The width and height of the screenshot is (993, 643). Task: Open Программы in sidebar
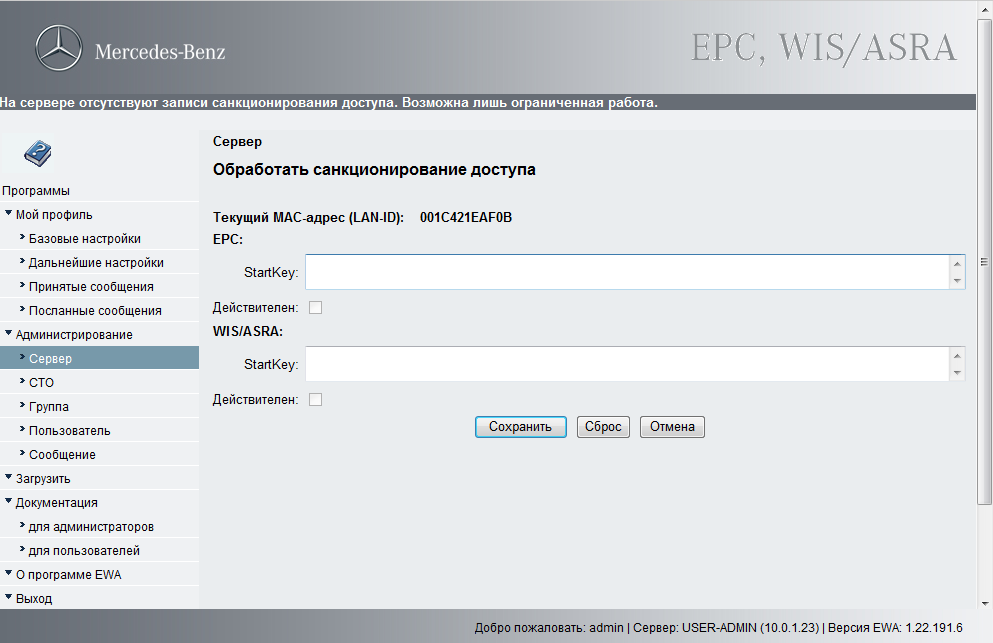coord(35,191)
